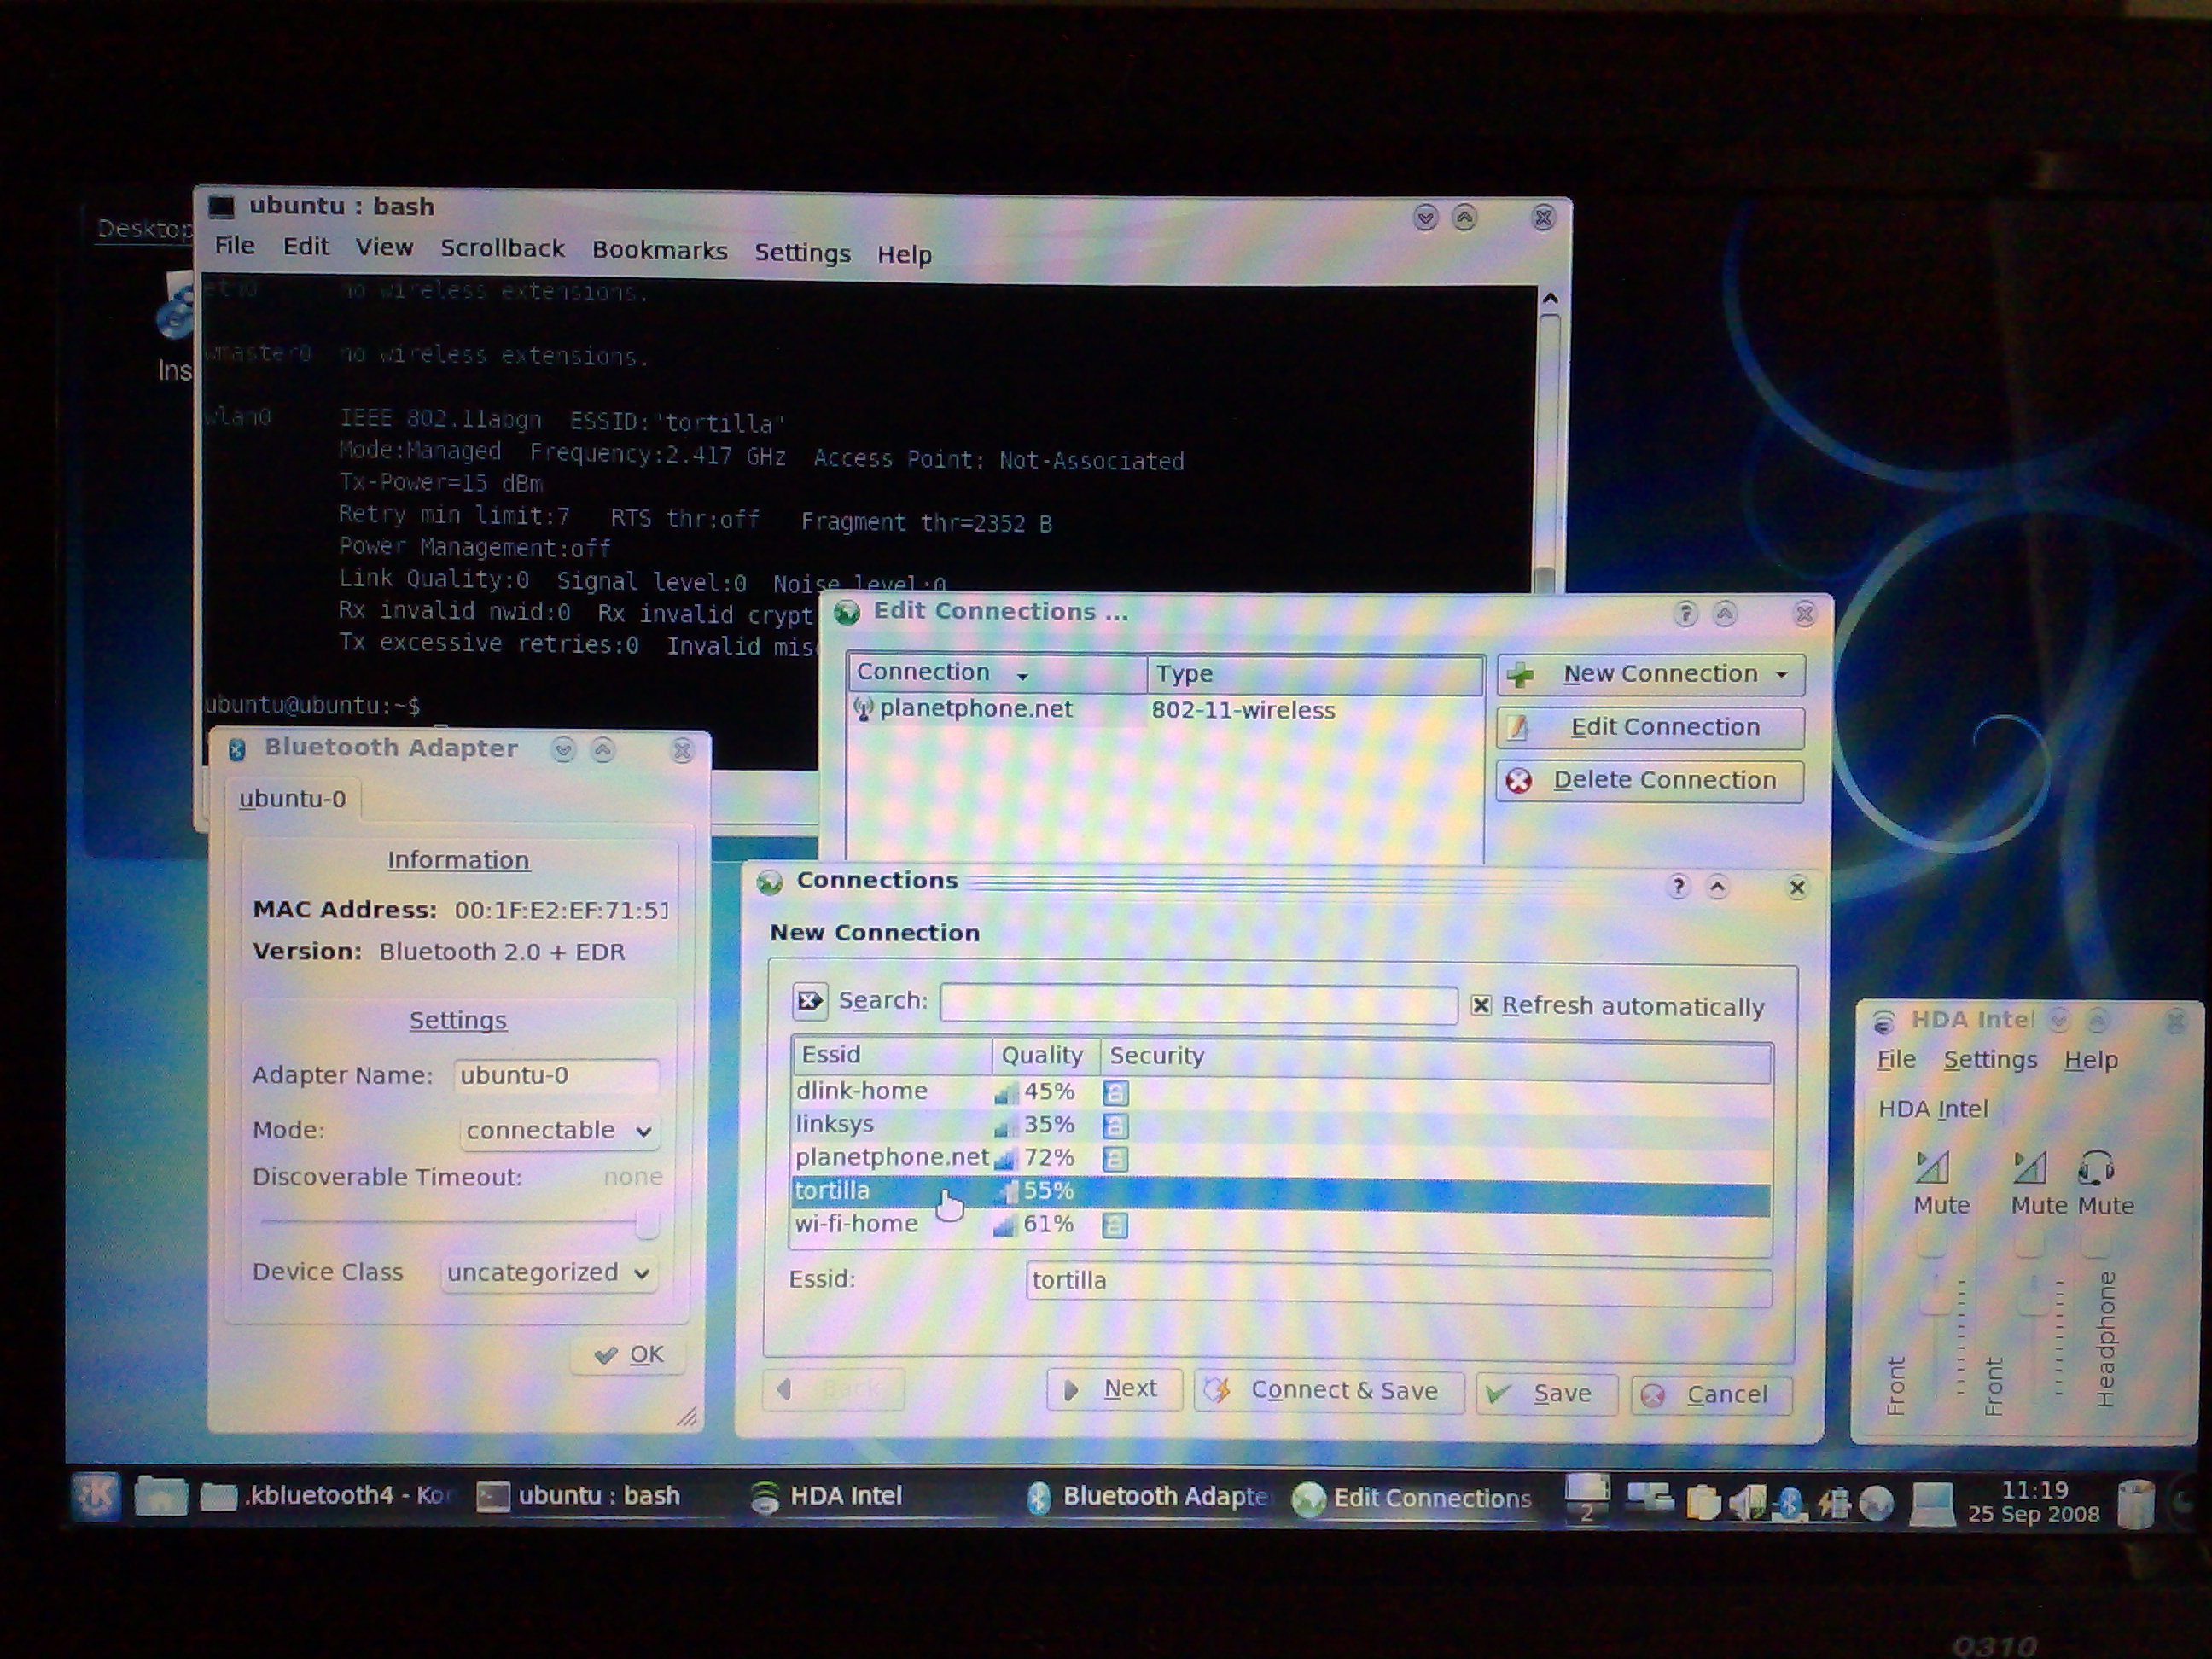
Task: Open the home folder icon in the panel
Action: pos(161,1496)
